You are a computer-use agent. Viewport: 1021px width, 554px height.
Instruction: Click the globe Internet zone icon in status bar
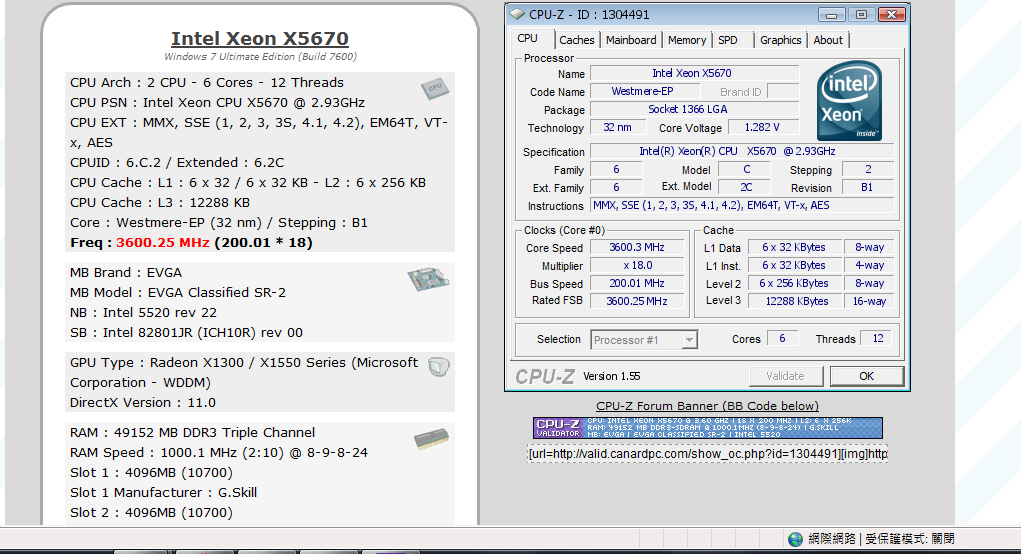click(x=795, y=539)
